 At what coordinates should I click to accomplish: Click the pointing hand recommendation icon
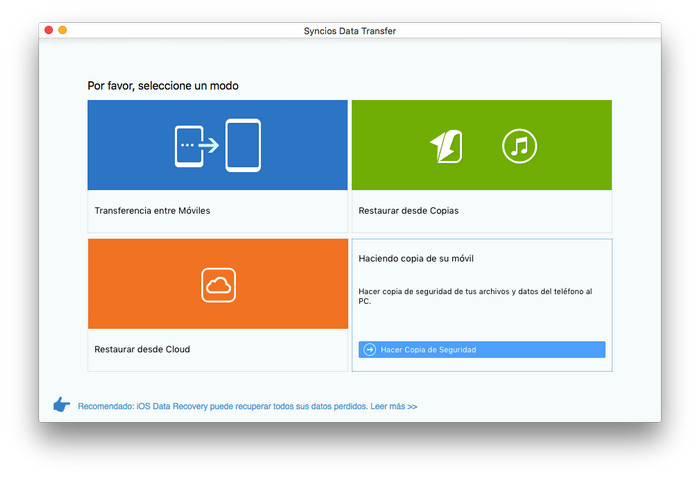(x=61, y=405)
